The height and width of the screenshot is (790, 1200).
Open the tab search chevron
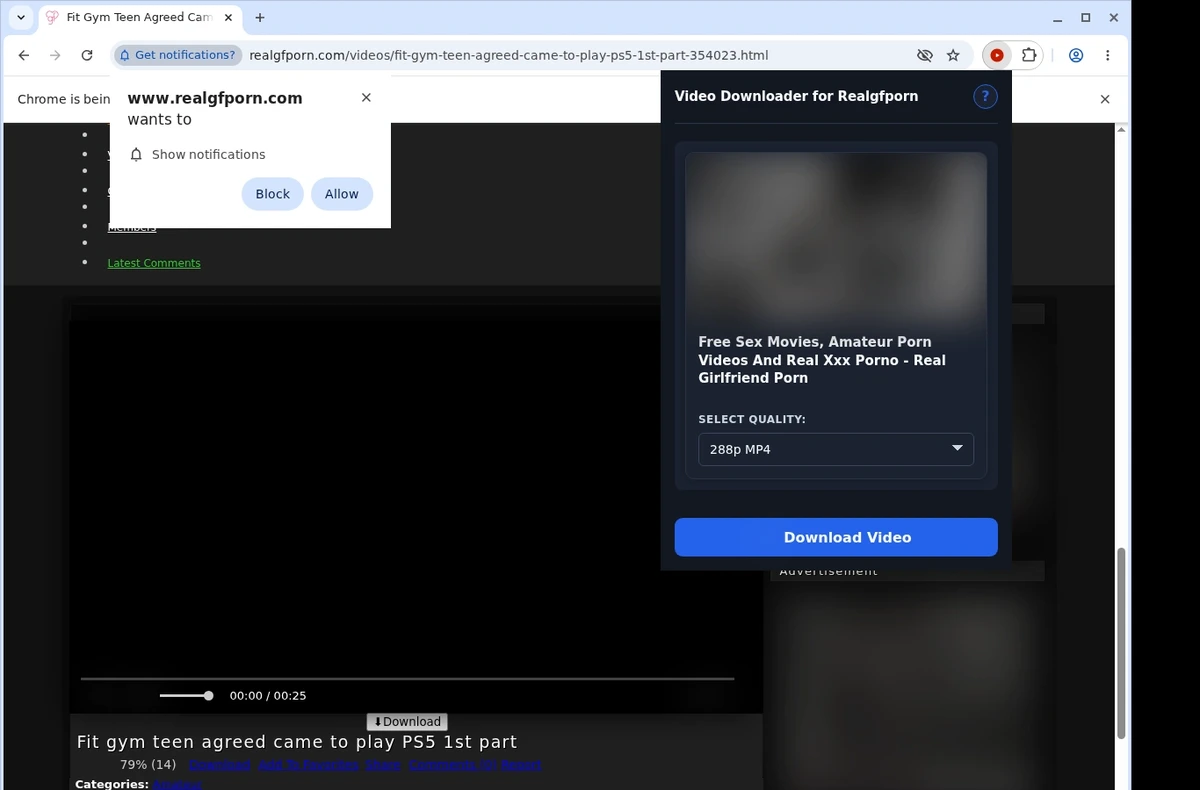[x=21, y=17]
